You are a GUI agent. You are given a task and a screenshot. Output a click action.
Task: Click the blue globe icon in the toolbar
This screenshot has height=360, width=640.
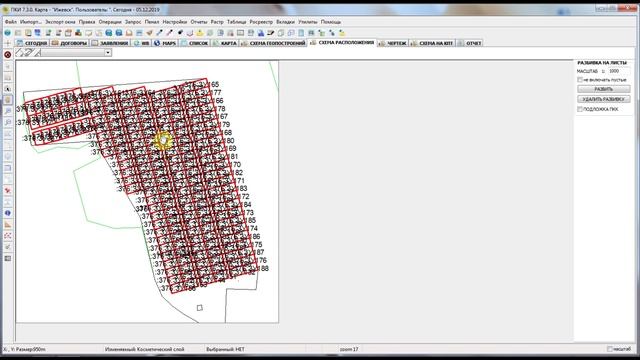(x=7, y=33)
